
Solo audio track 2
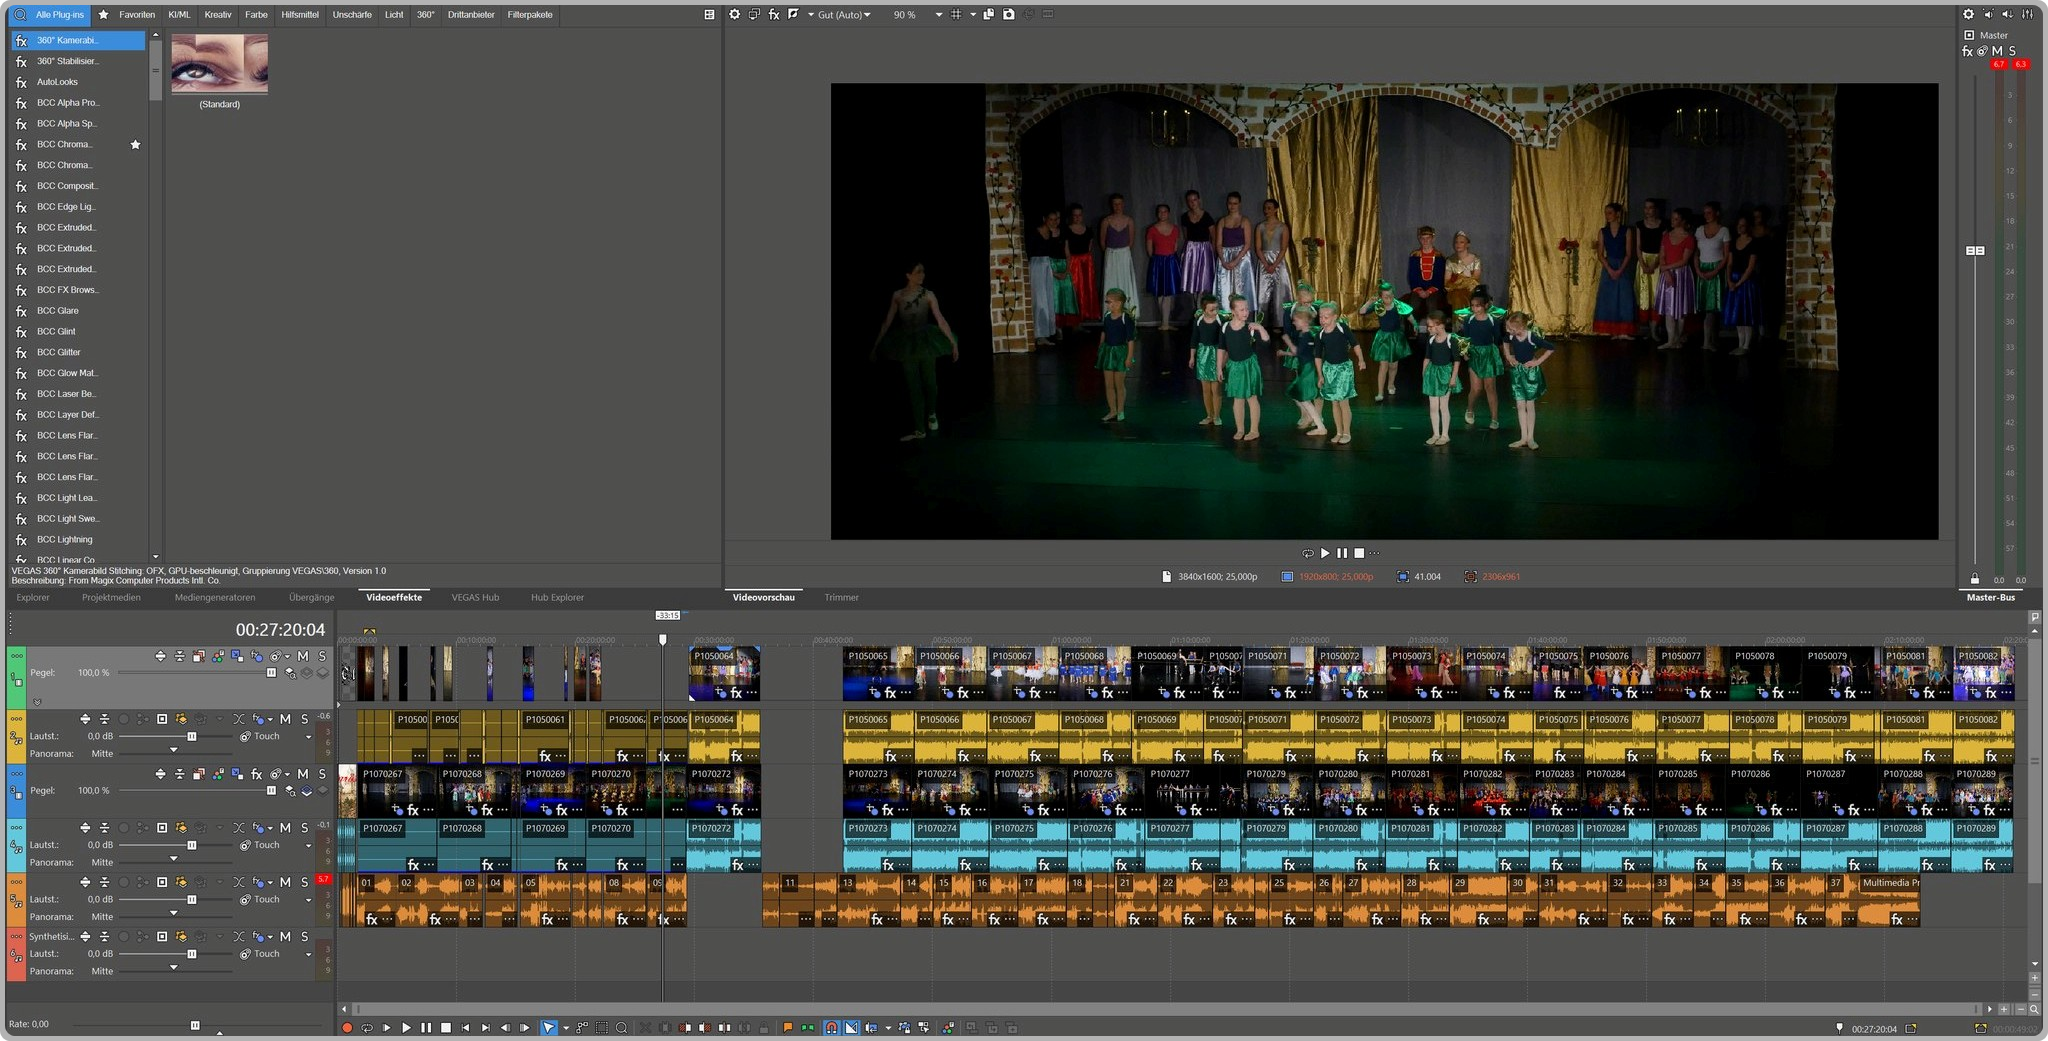(x=304, y=719)
